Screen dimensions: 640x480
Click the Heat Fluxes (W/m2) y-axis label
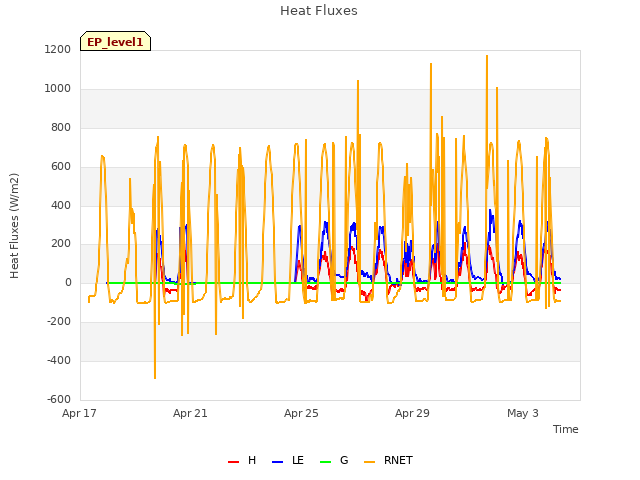(14, 226)
